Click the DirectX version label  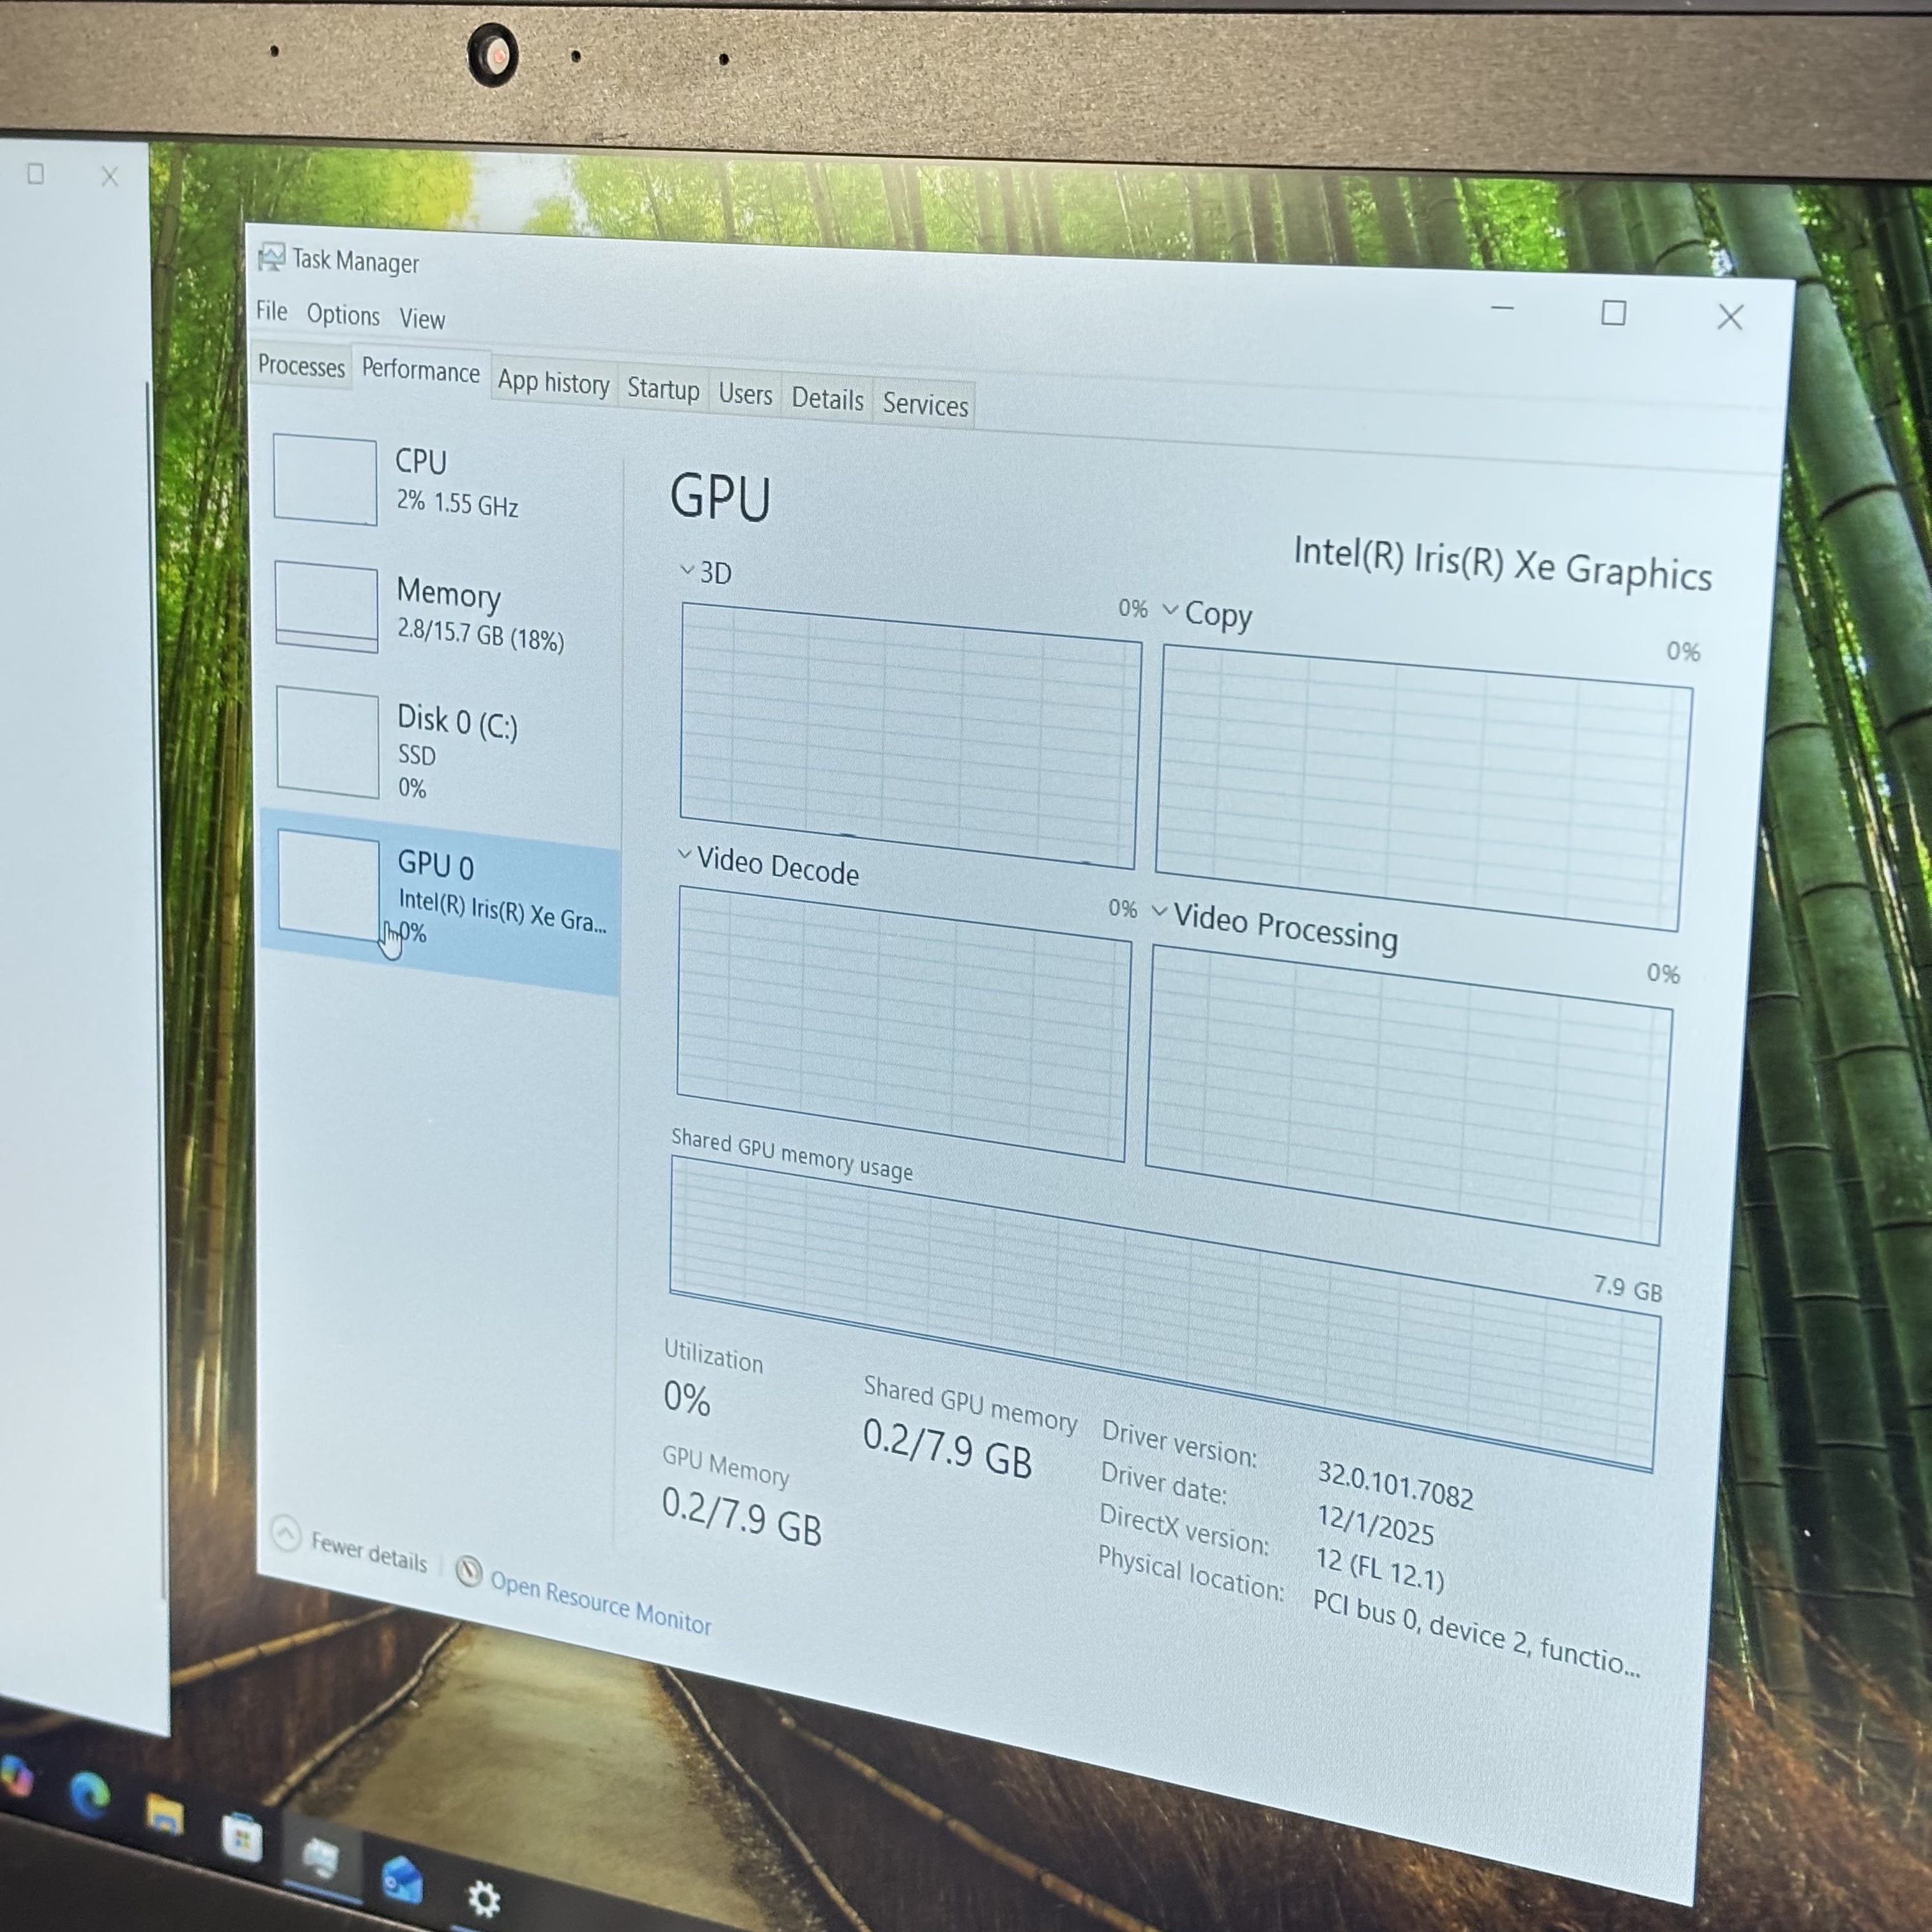click(x=1184, y=1530)
